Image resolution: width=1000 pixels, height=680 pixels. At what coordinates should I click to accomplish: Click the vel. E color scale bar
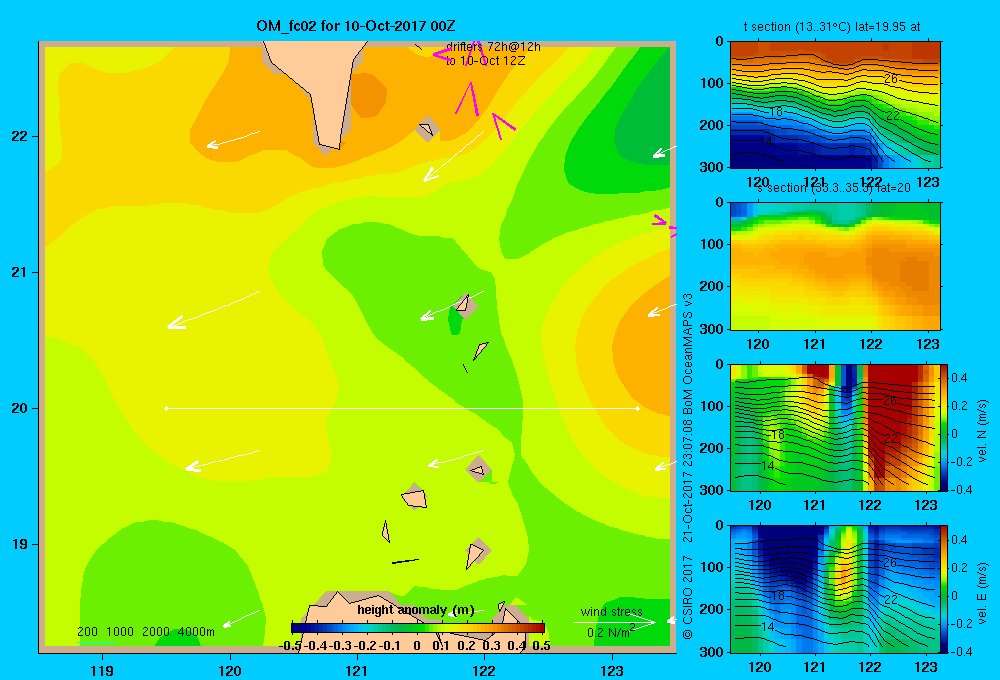(x=945, y=589)
